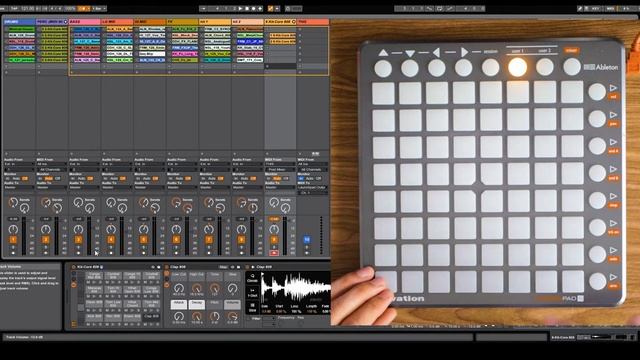
Task: Click the Attack macro button
Action: click(179, 304)
